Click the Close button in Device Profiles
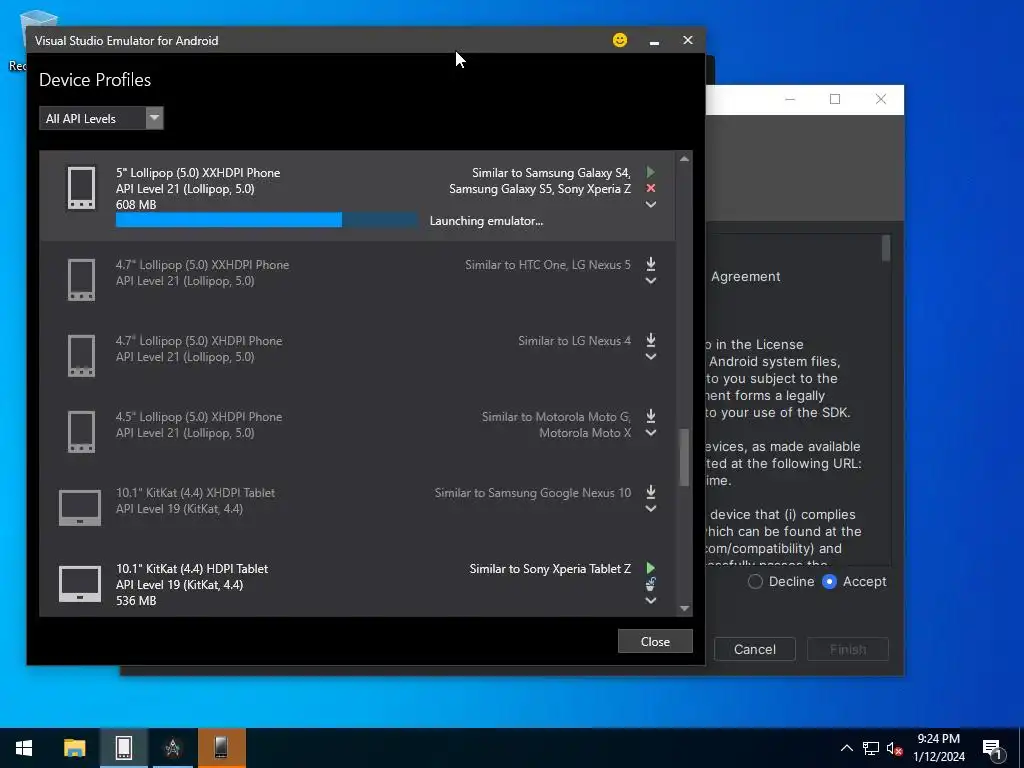 655,641
